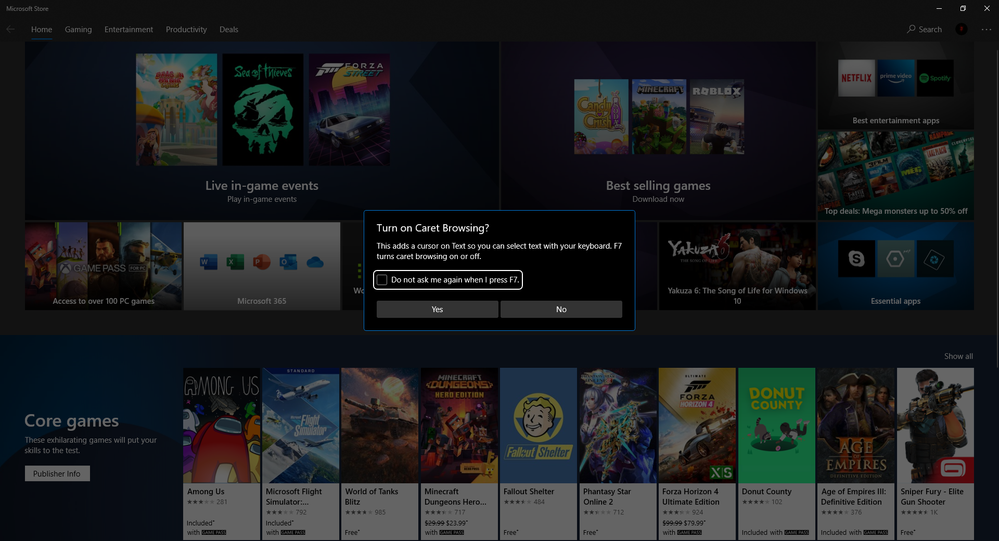The height and width of the screenshot is (541, 999).
Task: Open the Entertainment tab
Action: [129, 29]
